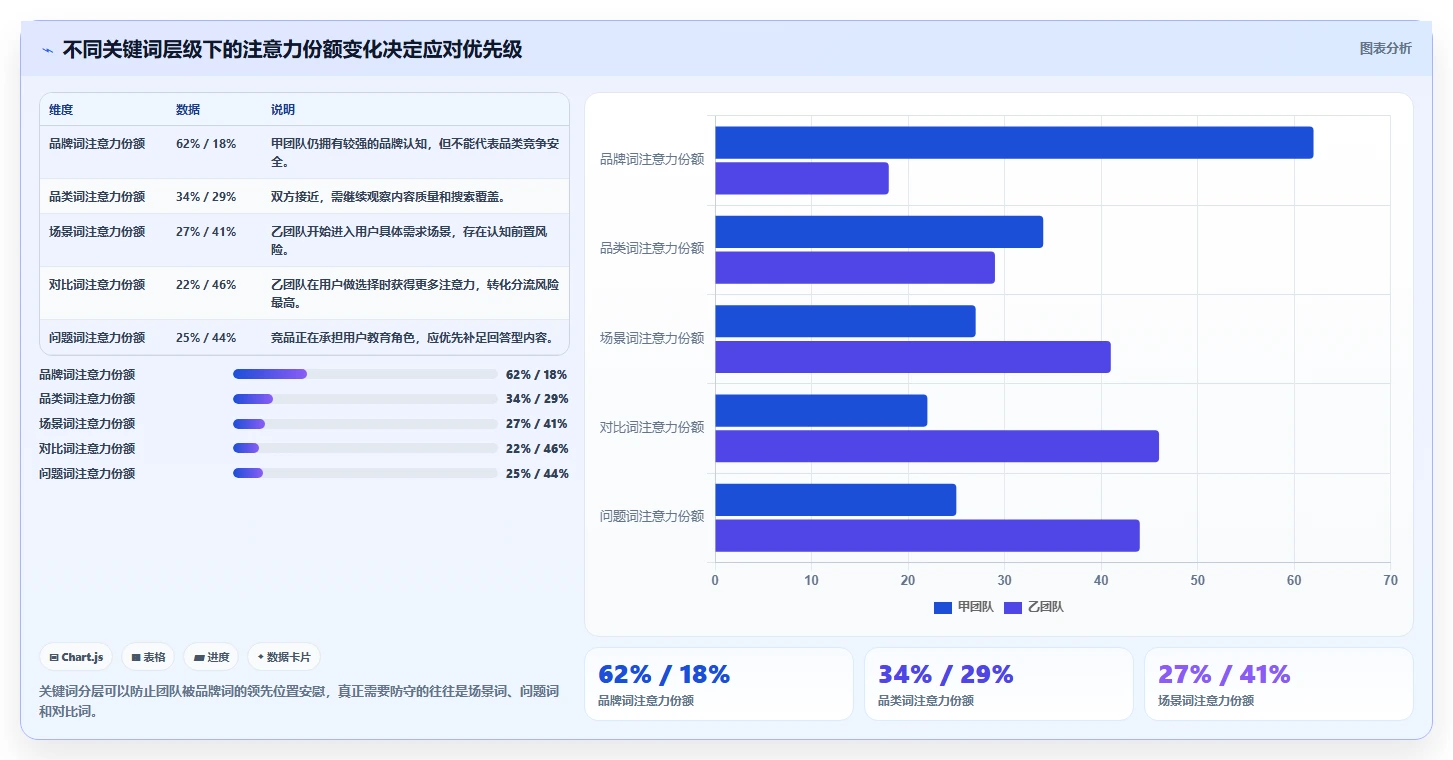Click the chart axis label 场景词注意力份额
The height and width of the screenshot is (760, 1453).
(652, 338)
